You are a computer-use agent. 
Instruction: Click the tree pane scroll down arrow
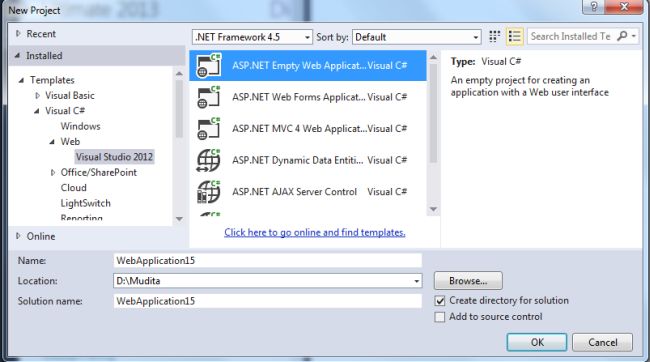pos(179,219)
